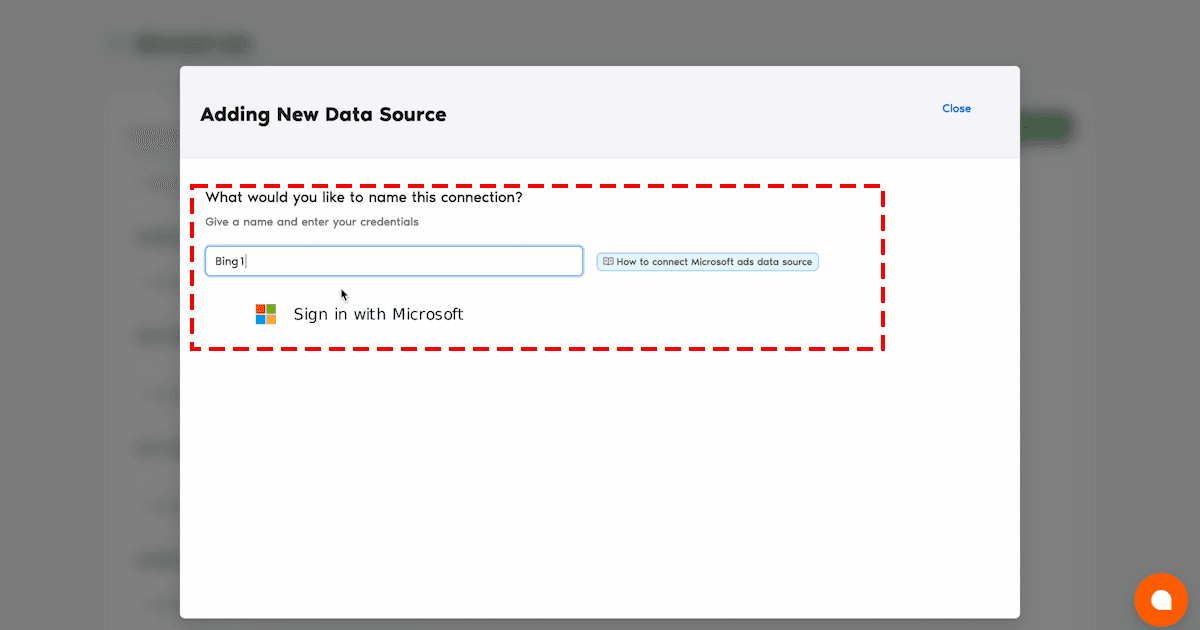Click the word Microsoft in sign-in button
This screenshot has width=1200, height=630.
coord(427,314)
